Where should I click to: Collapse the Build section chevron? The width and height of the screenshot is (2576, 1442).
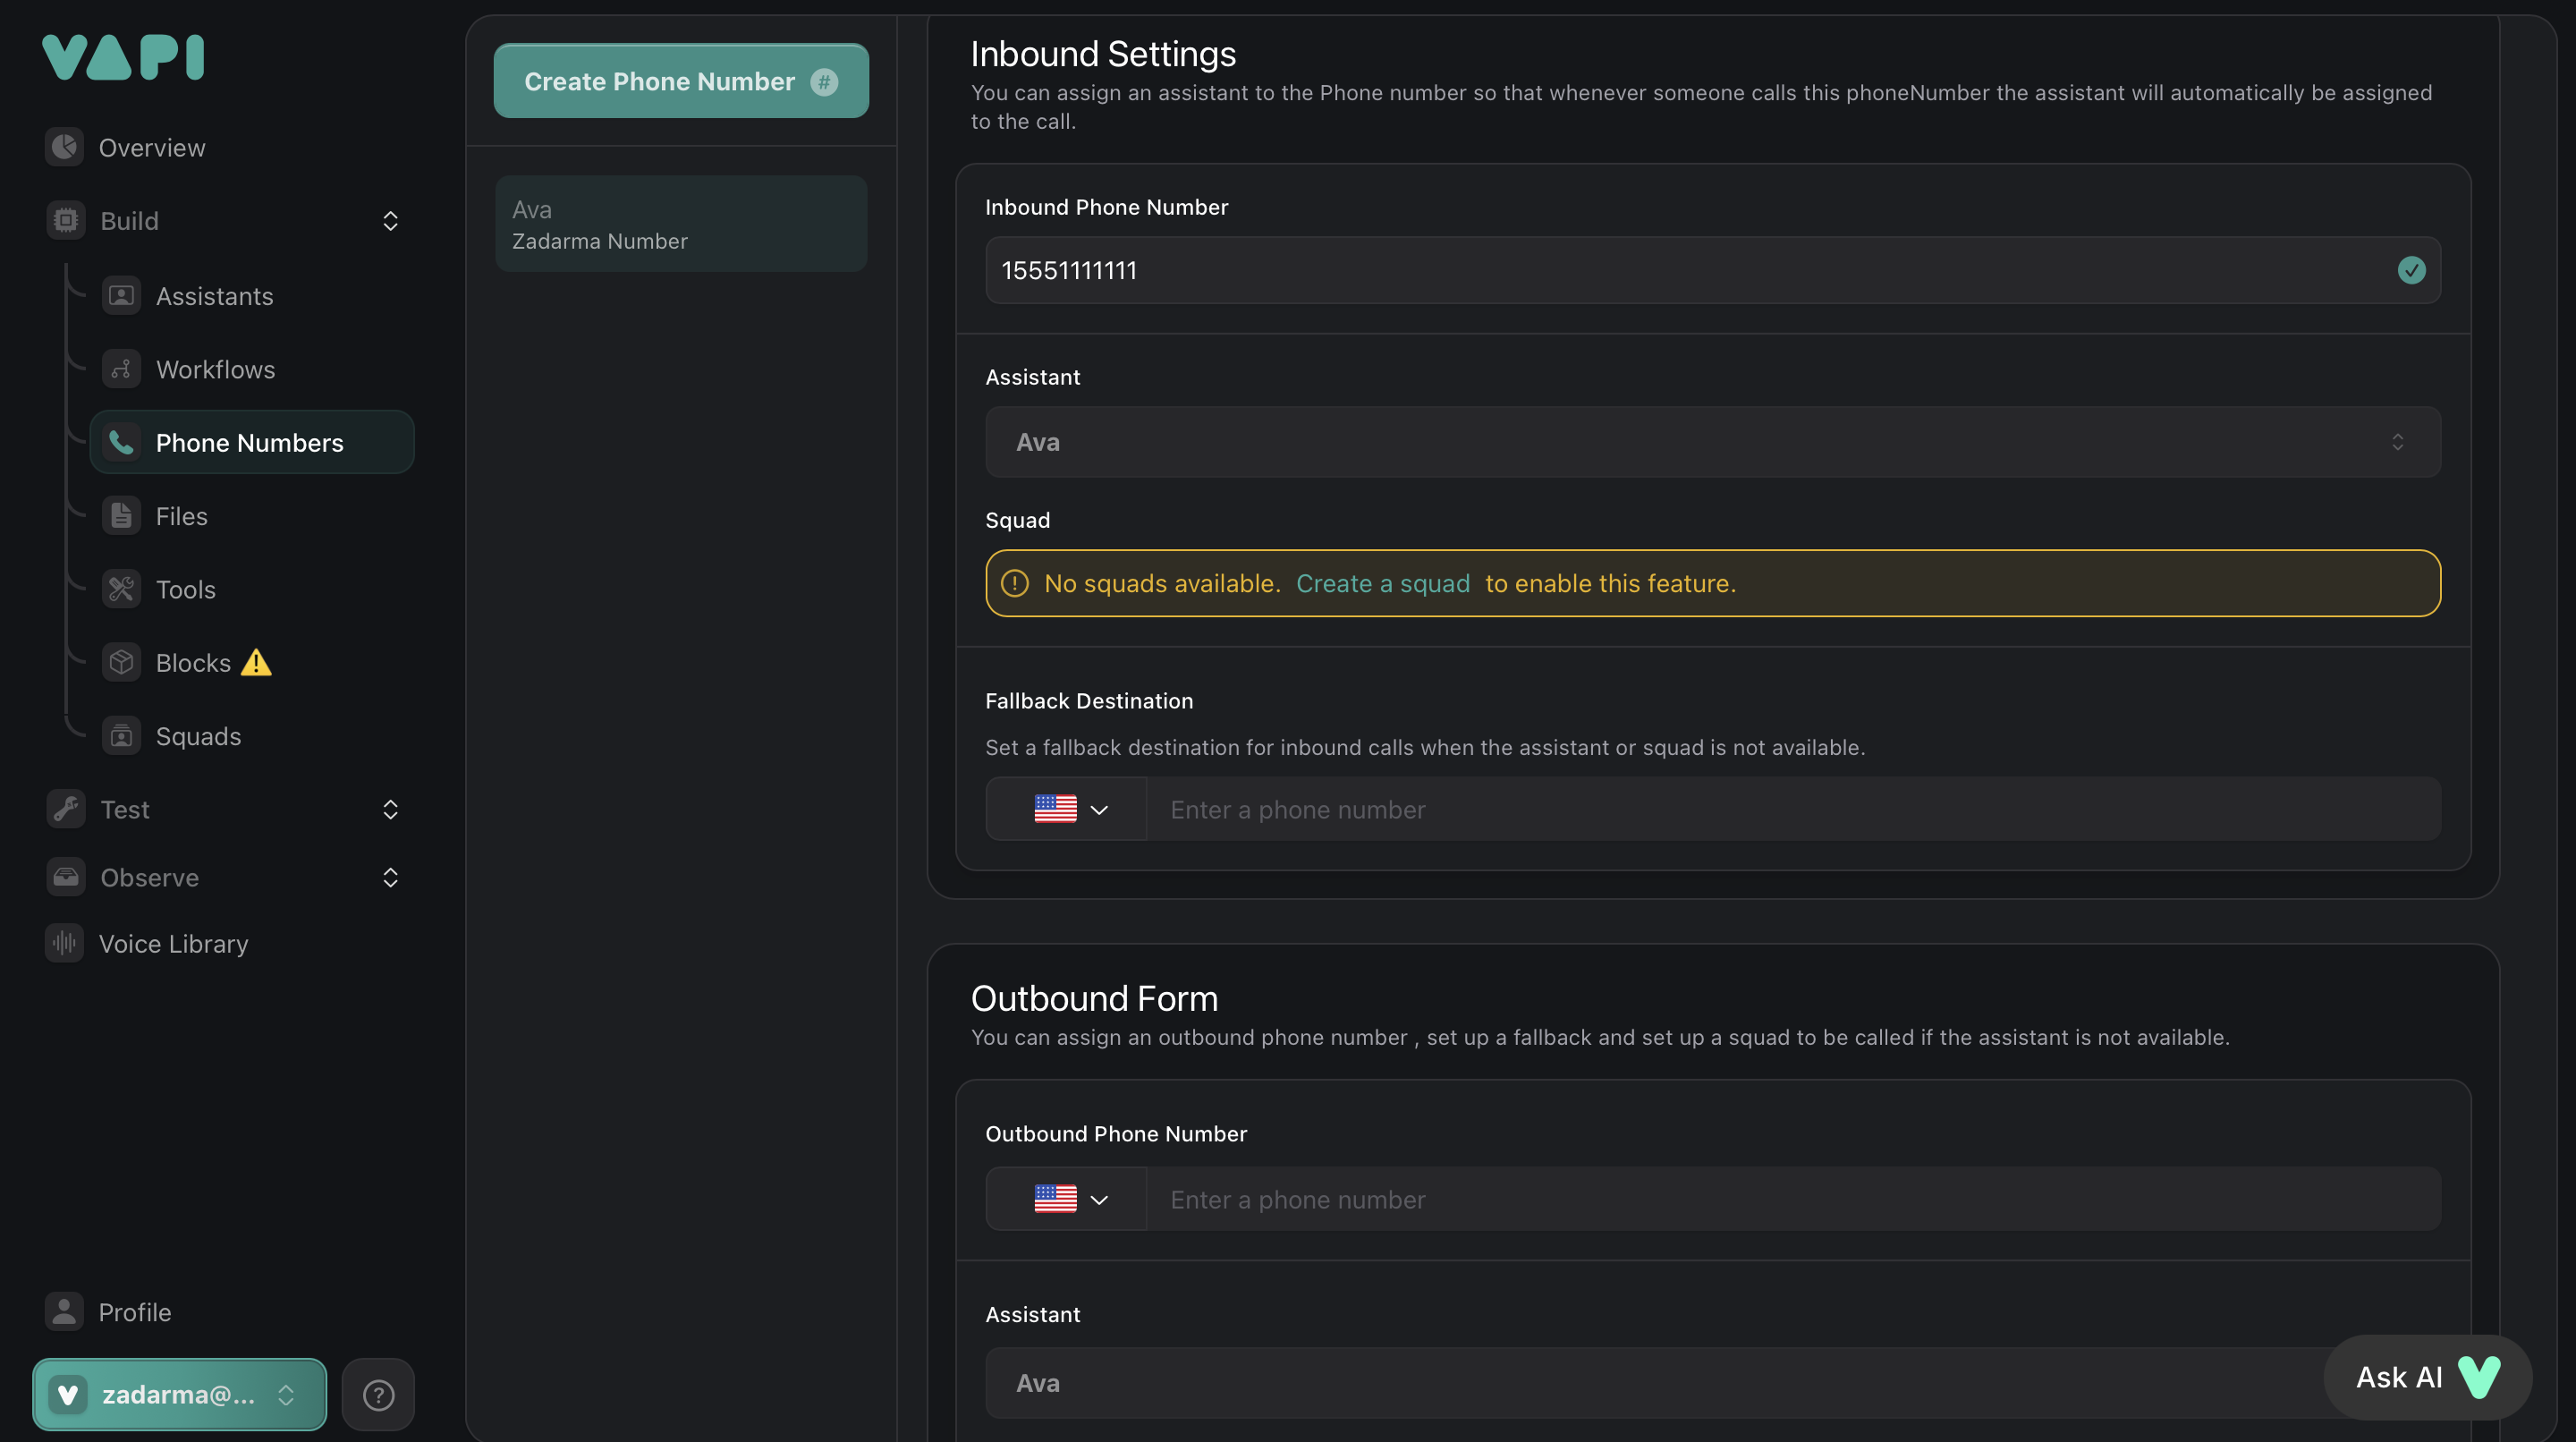point(390,221)
